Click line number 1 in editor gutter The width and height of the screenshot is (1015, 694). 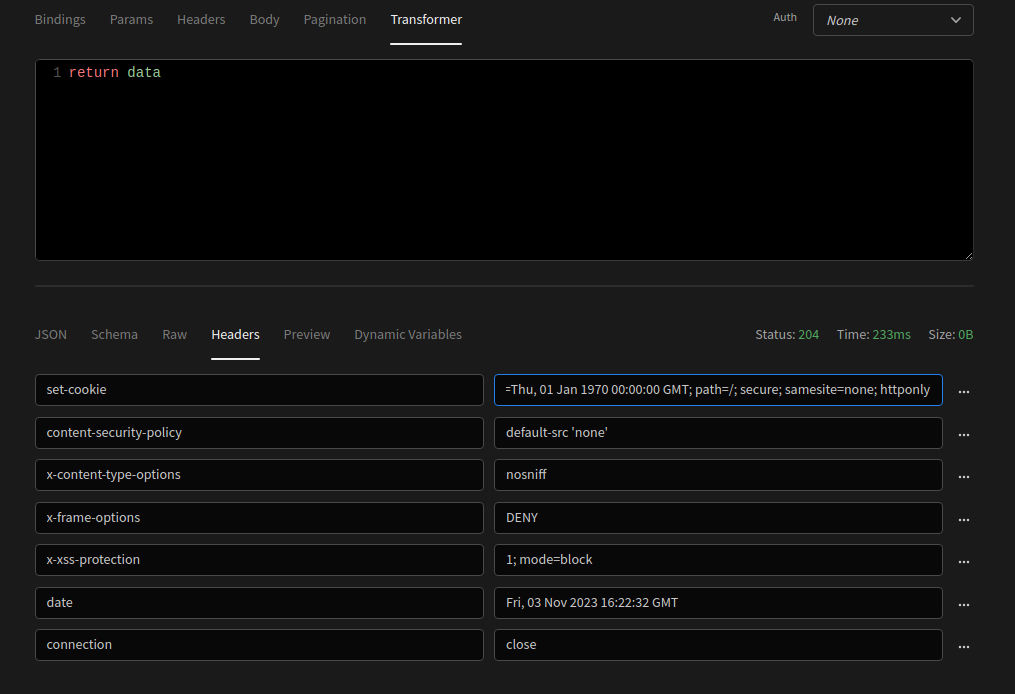click(x=57, y=73)
